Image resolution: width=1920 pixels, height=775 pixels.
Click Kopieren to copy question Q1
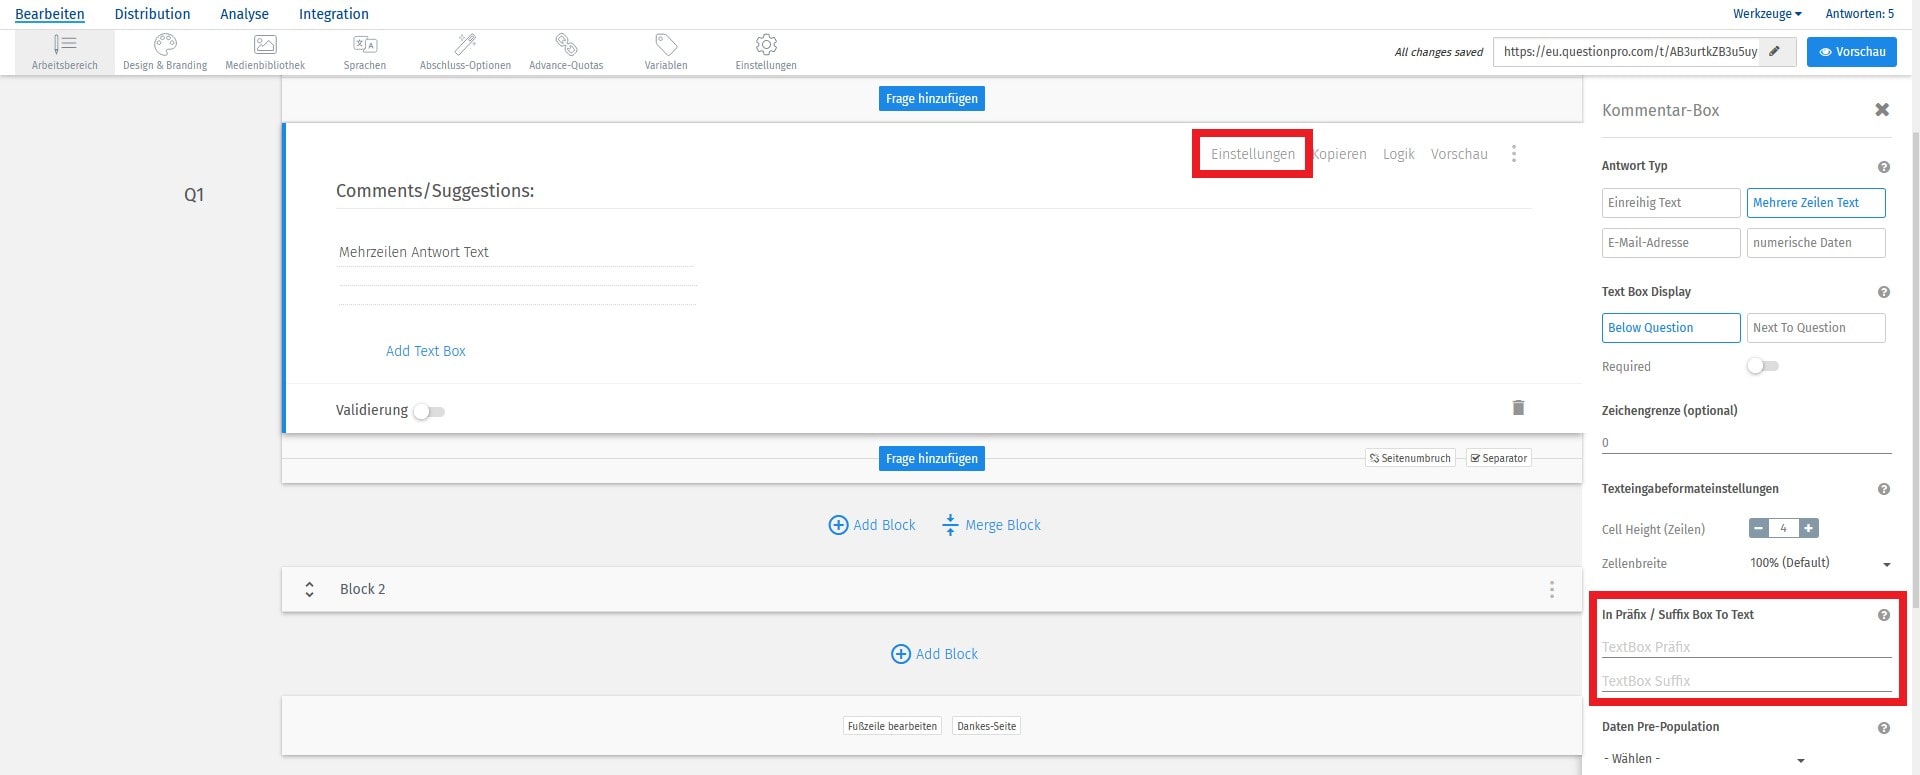[x=1340, y=154]
